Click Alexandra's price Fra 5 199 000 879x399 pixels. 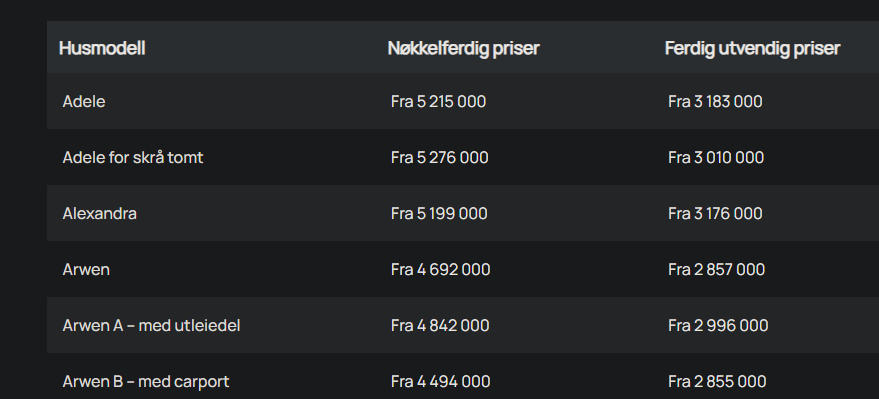(x=439, y=214)
